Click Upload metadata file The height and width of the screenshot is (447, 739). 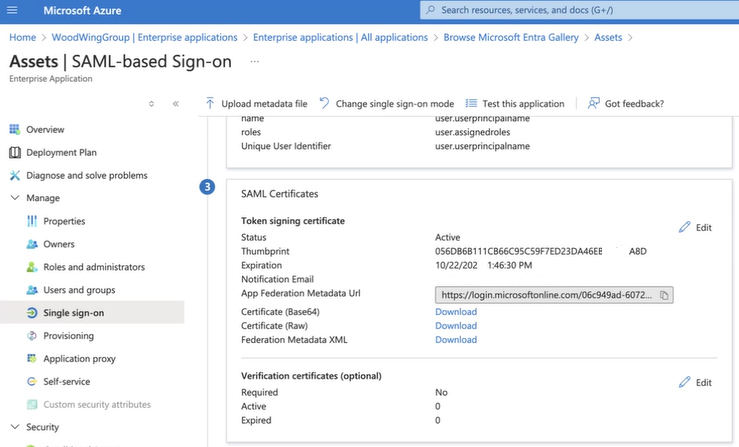tap(256, 103)
